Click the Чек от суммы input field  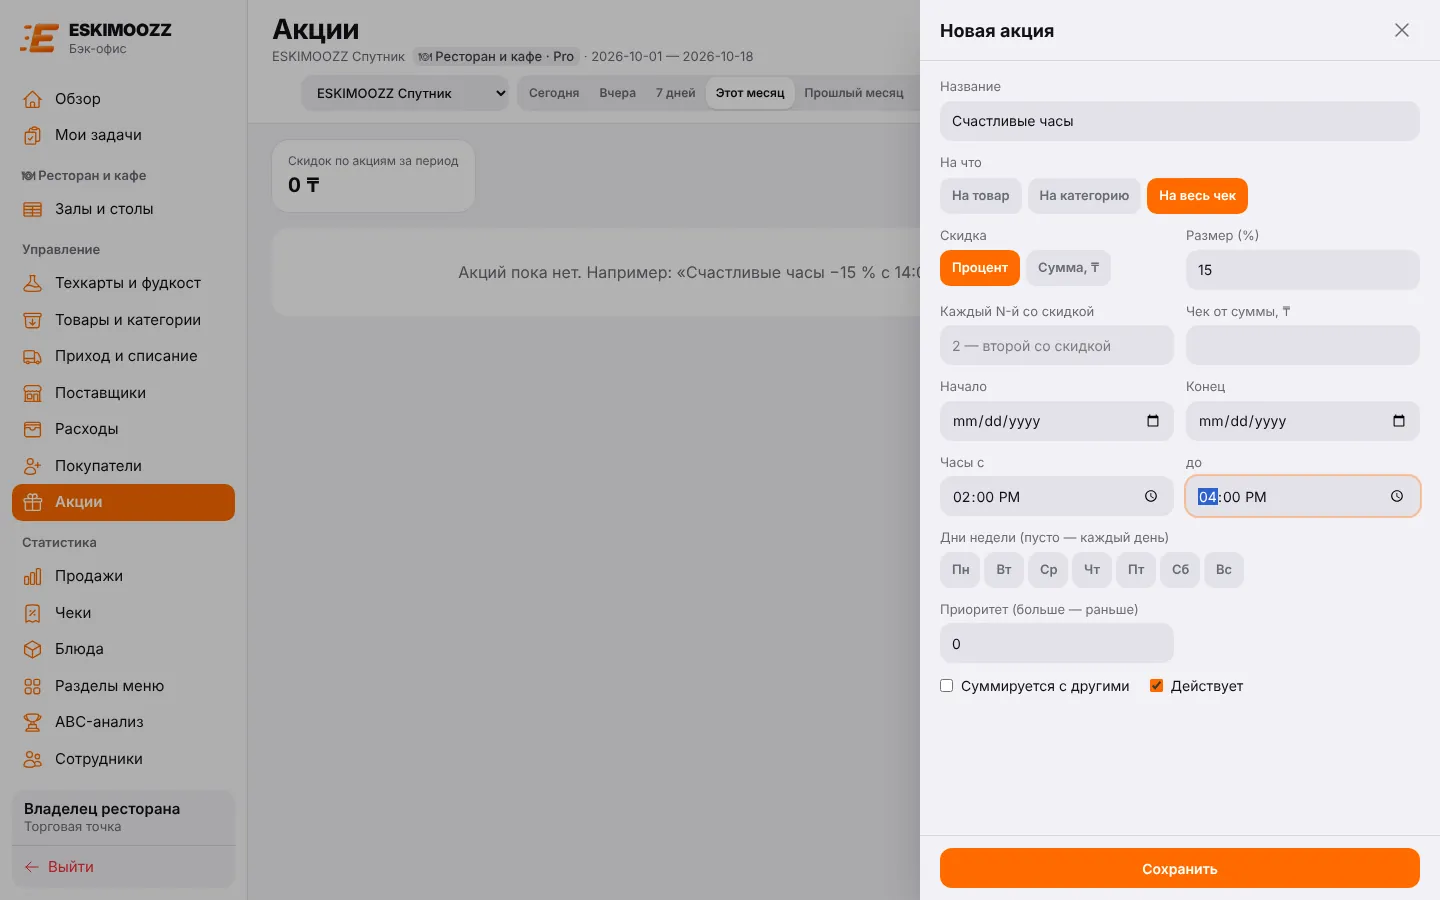tap(1303, 346)
